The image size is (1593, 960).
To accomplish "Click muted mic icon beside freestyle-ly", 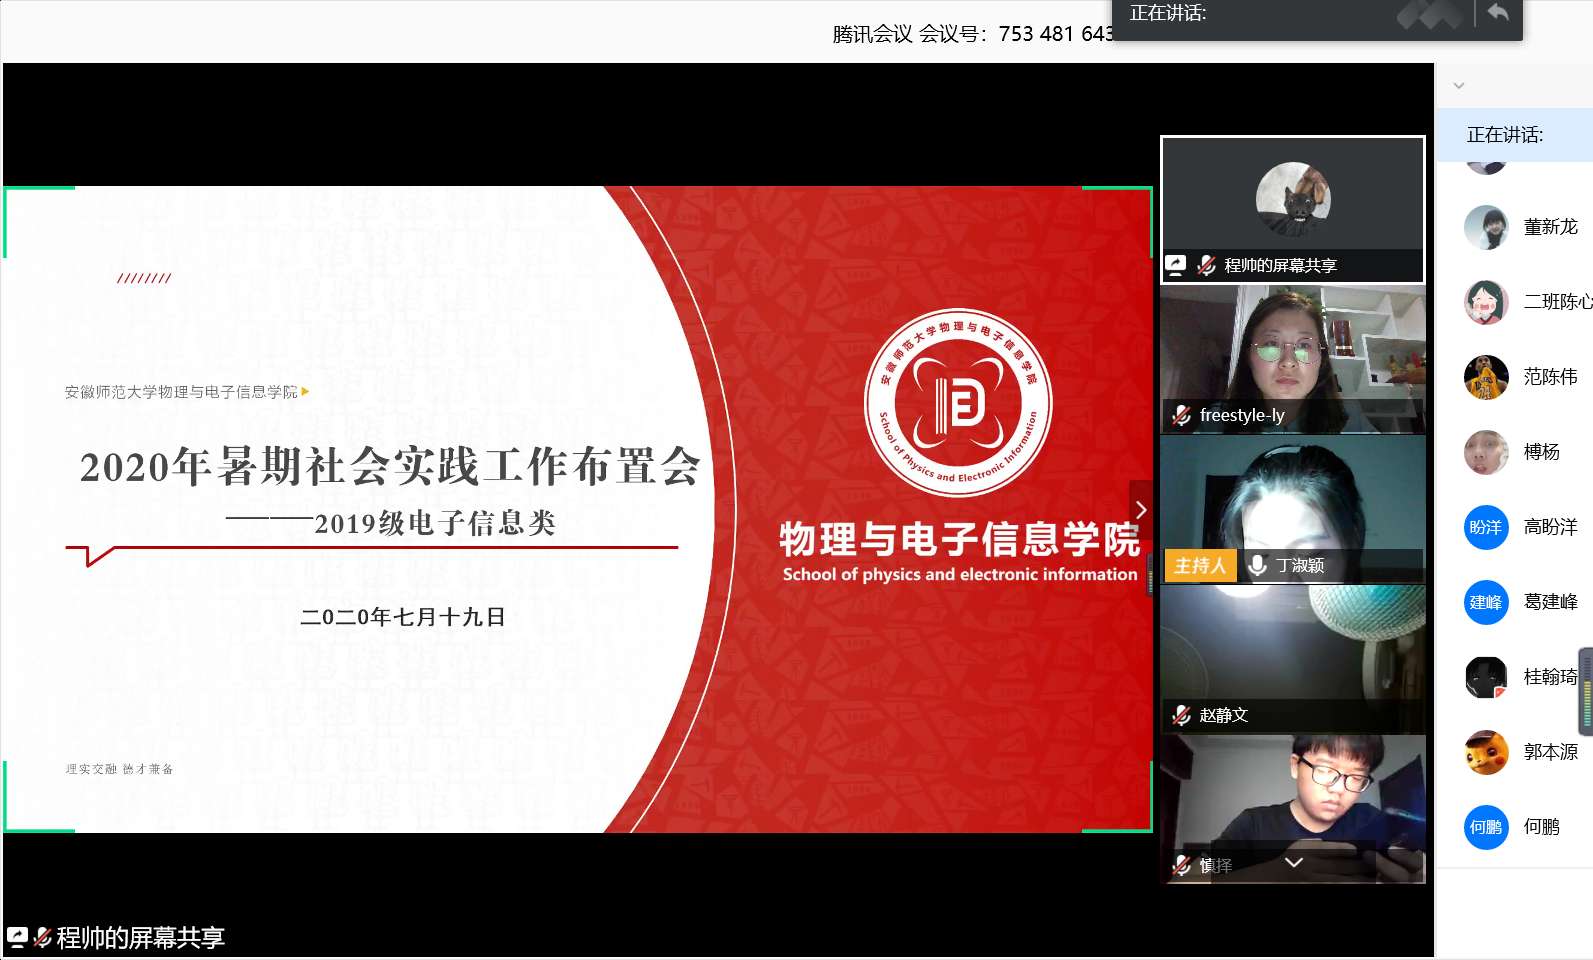I will (1181, 415).
